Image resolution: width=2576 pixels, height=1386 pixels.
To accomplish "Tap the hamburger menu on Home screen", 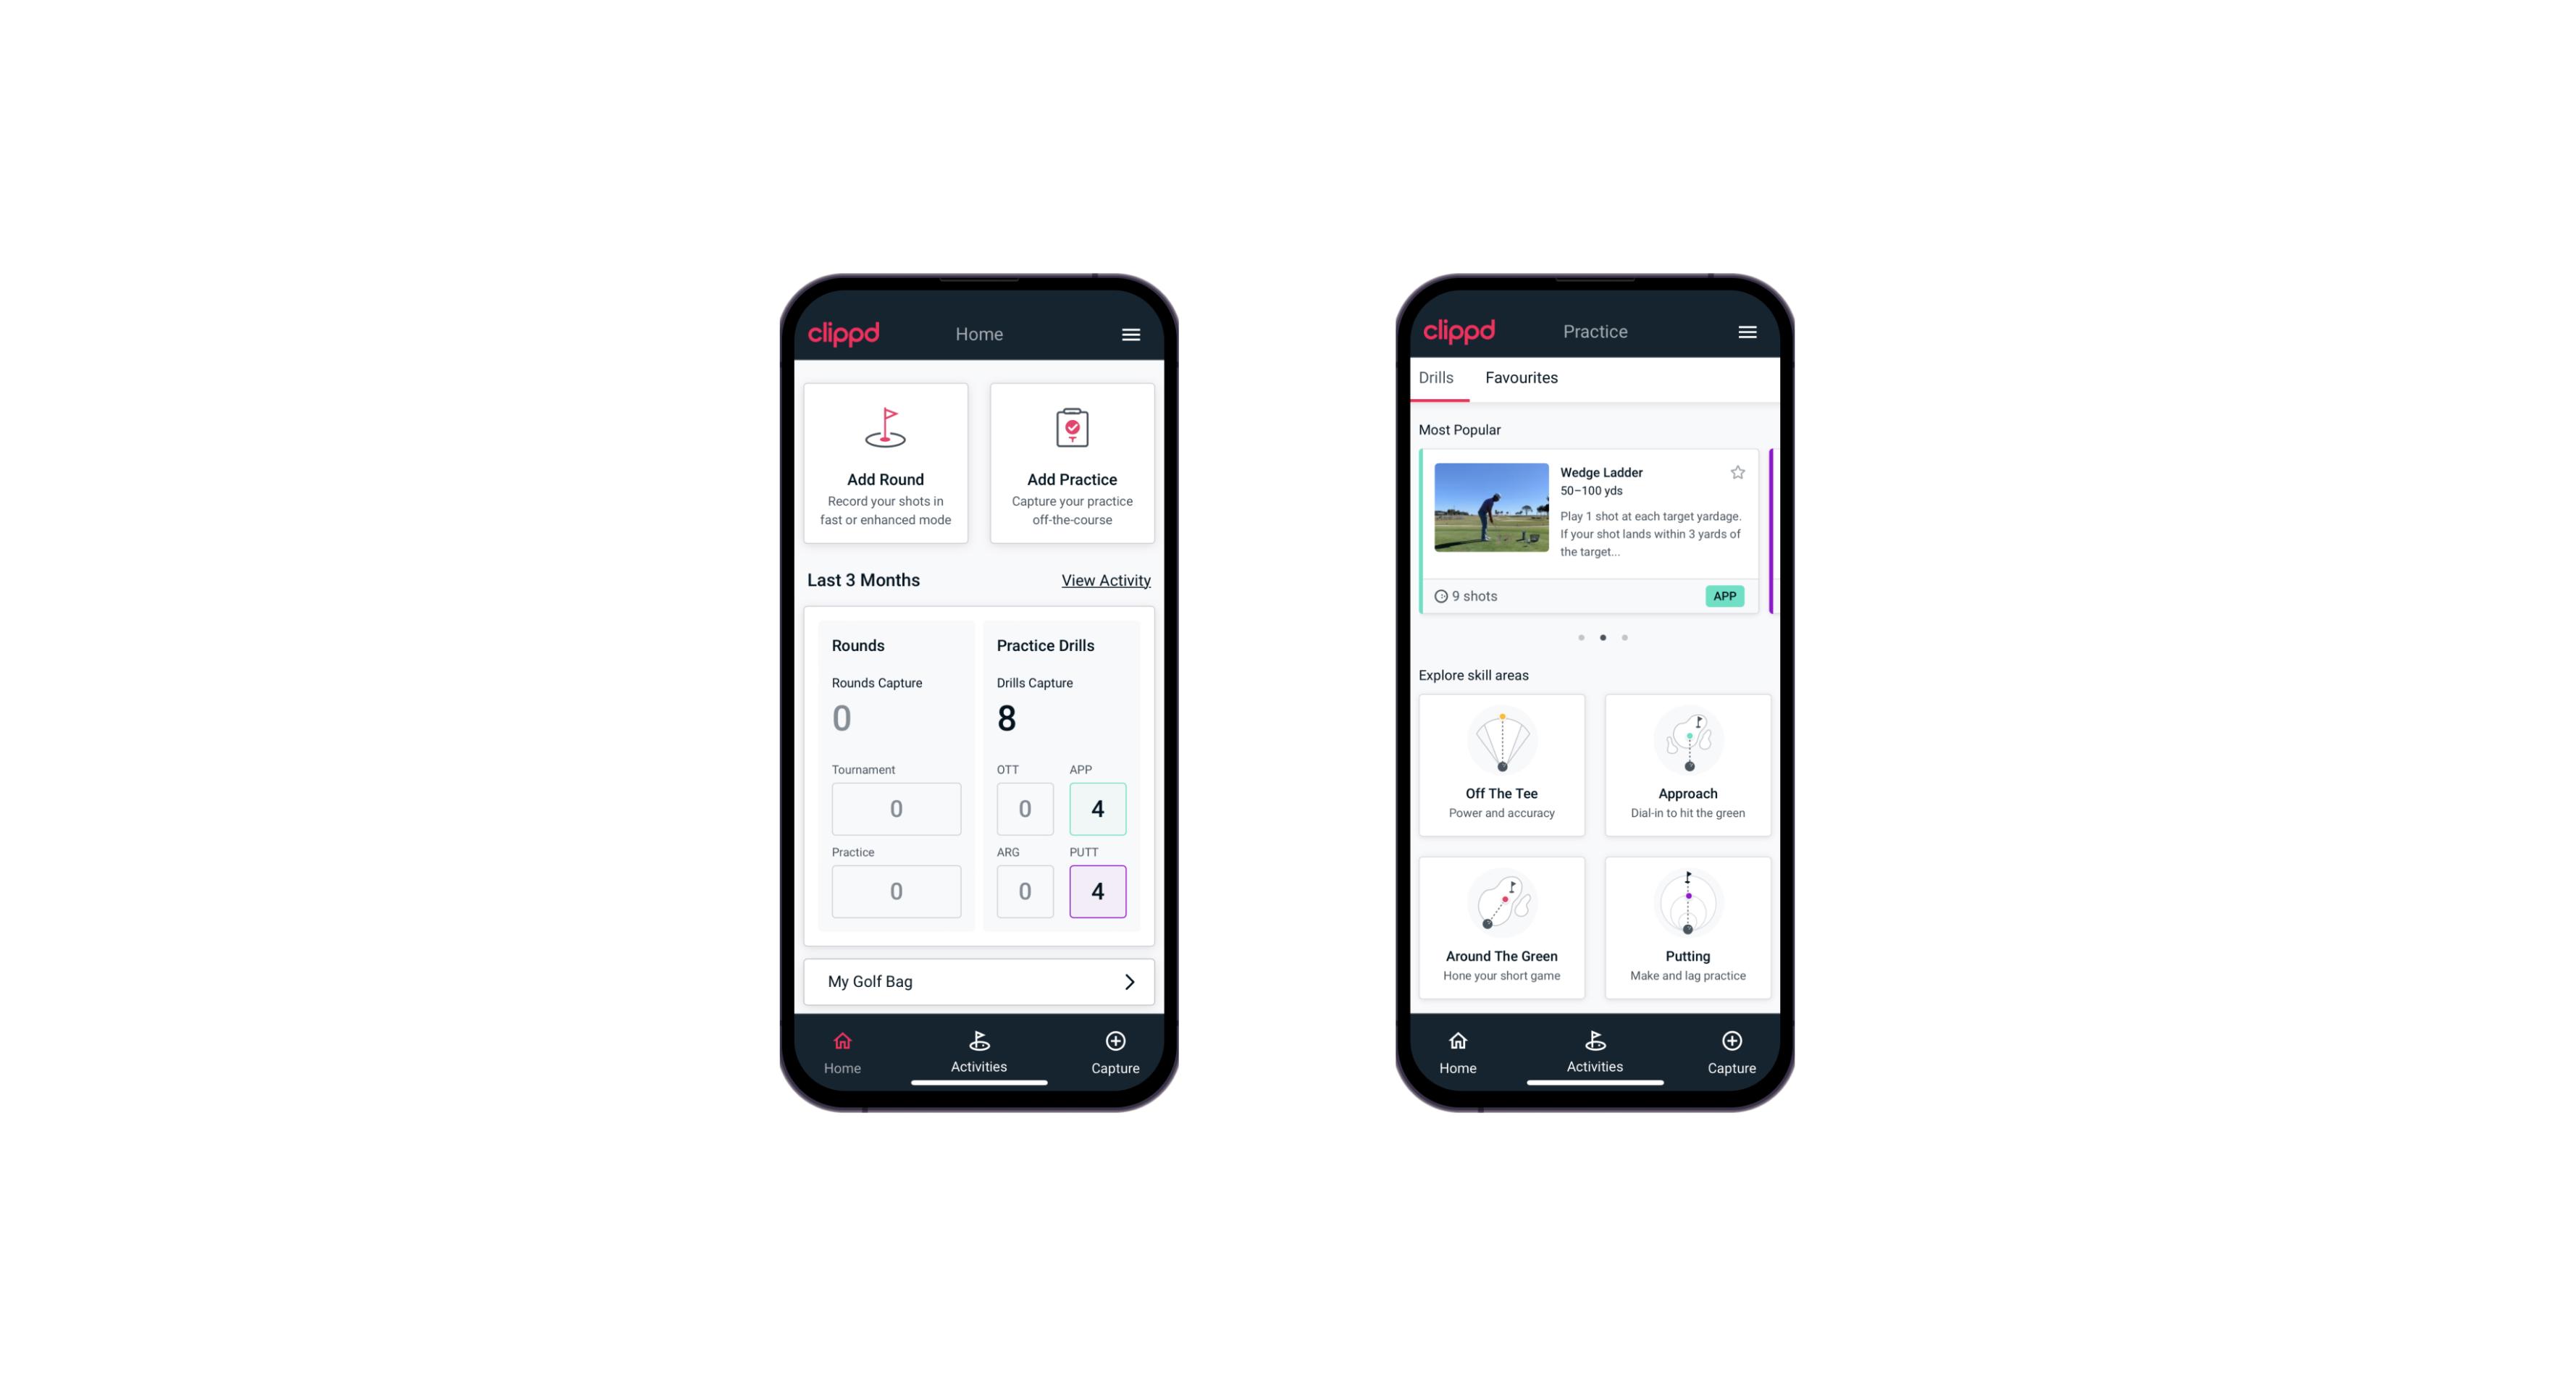I will (x=1133, y=335).
